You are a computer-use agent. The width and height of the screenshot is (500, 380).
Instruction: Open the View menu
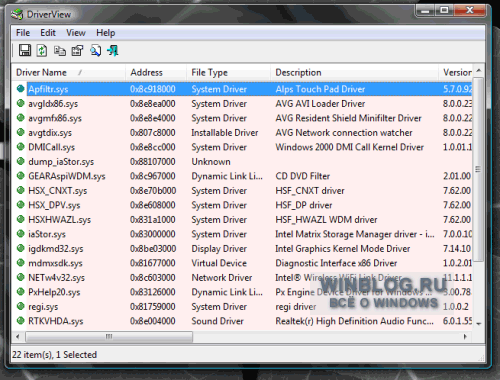coord(76,33)
